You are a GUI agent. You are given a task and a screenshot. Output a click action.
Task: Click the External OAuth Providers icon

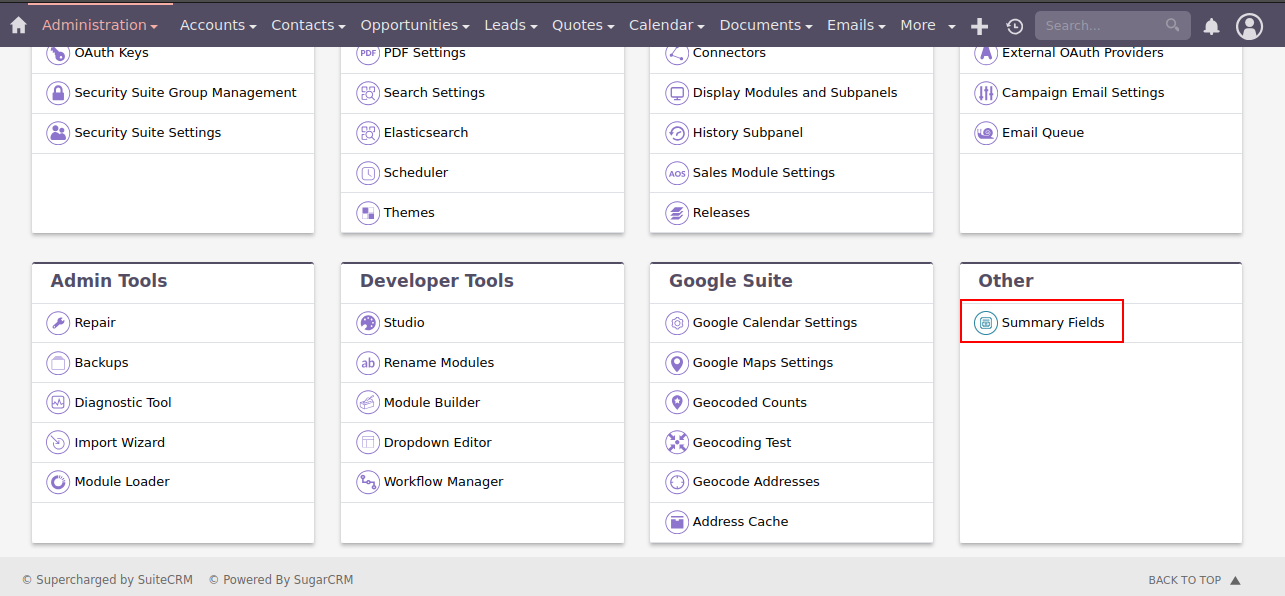(x=986, y=53)
